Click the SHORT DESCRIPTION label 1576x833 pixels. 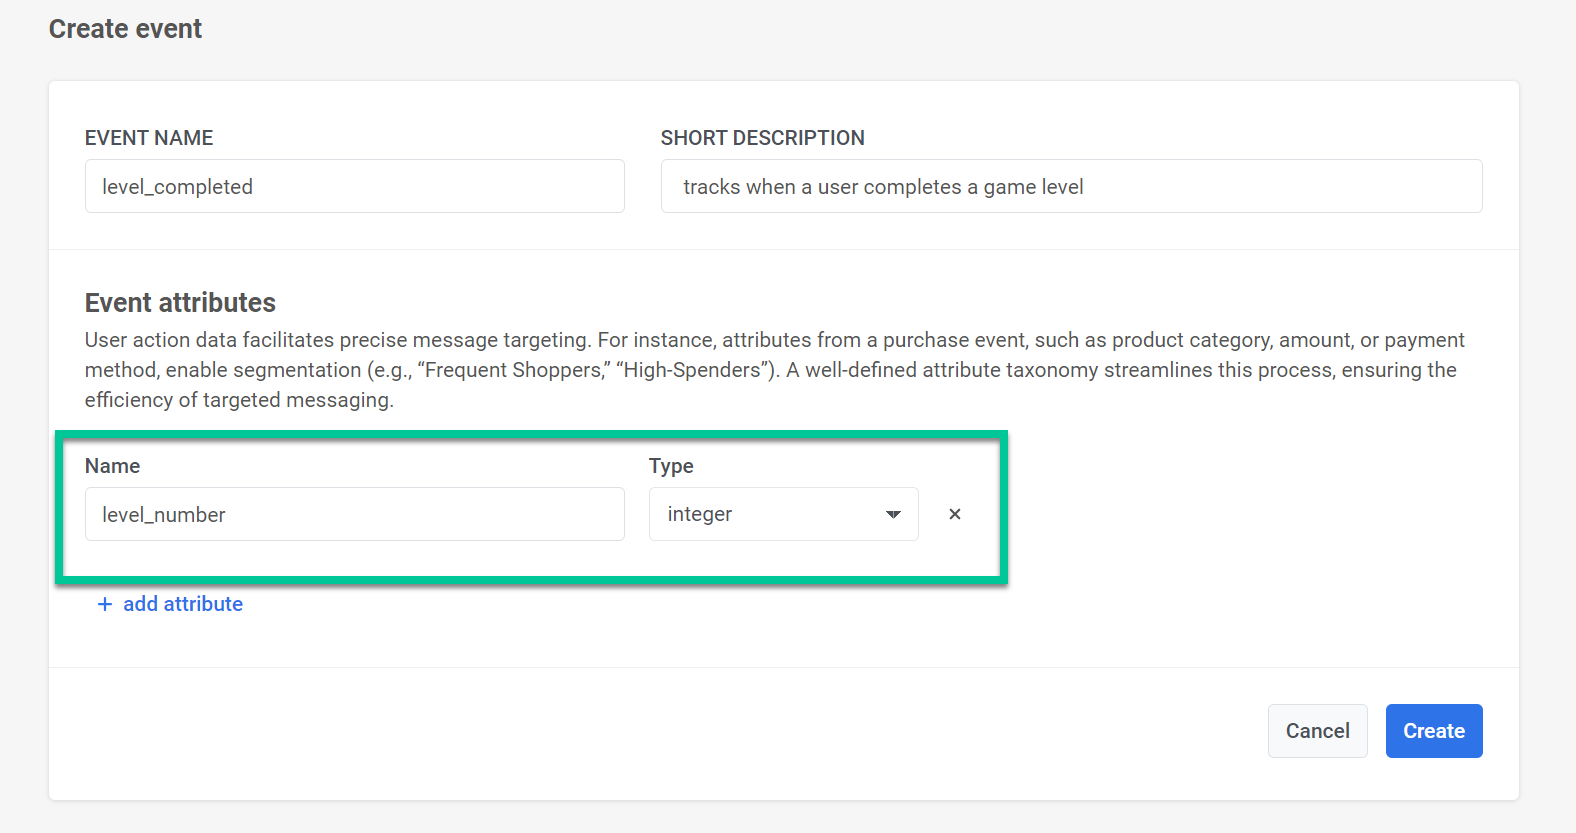click(x=762, y=138)
